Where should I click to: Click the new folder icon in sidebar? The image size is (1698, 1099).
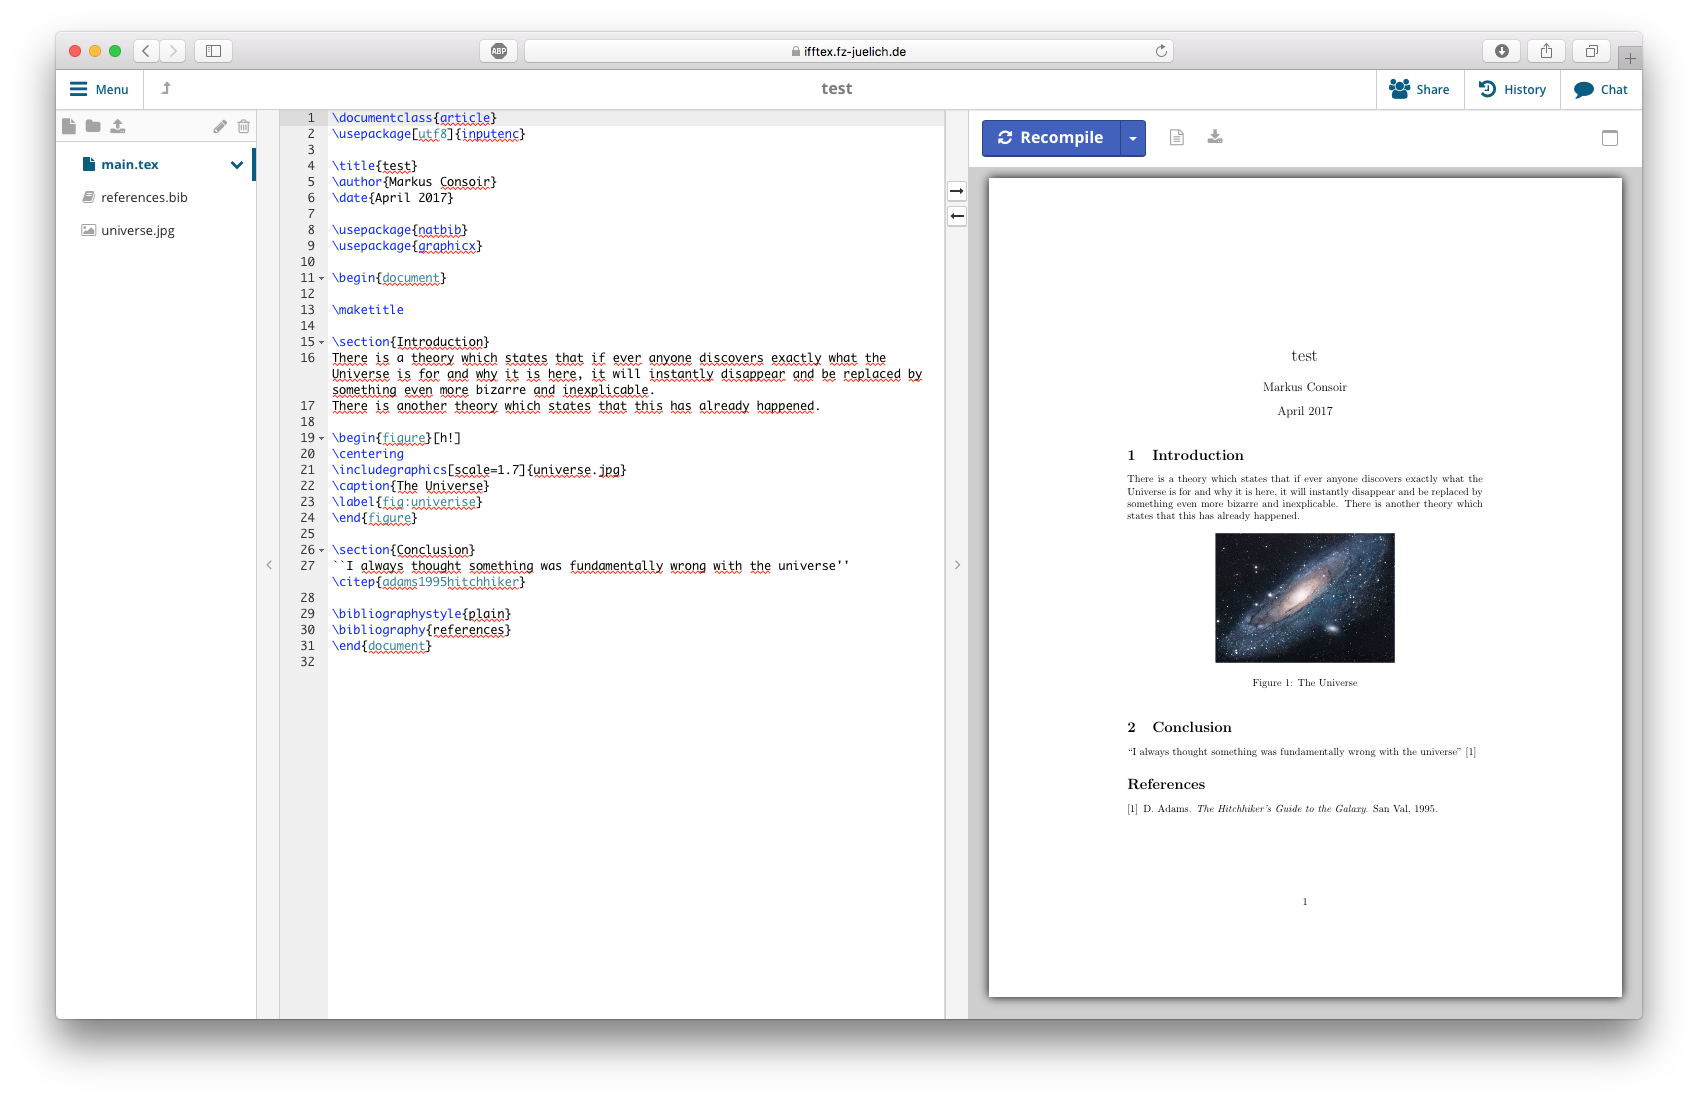(93, 126)
